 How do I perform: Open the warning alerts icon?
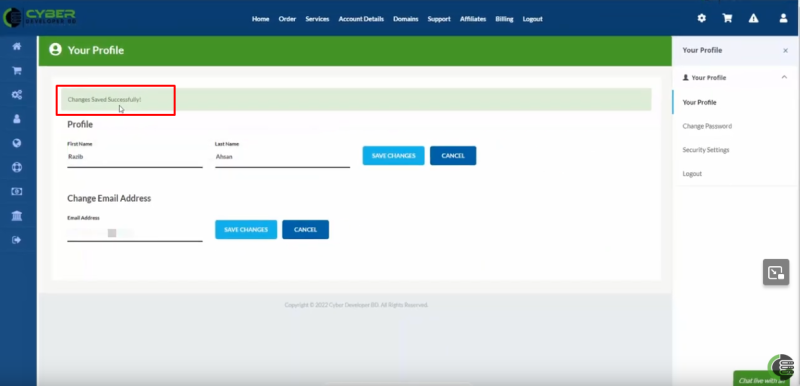[x=754, y=18]
